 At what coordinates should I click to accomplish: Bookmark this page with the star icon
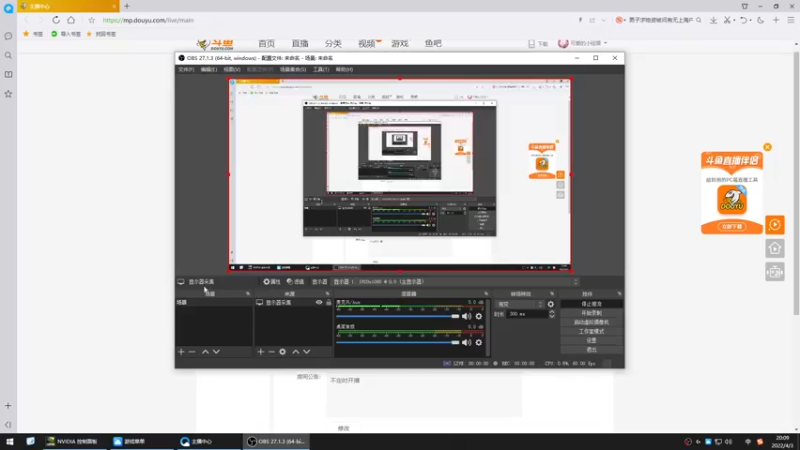tap(91, 20)
